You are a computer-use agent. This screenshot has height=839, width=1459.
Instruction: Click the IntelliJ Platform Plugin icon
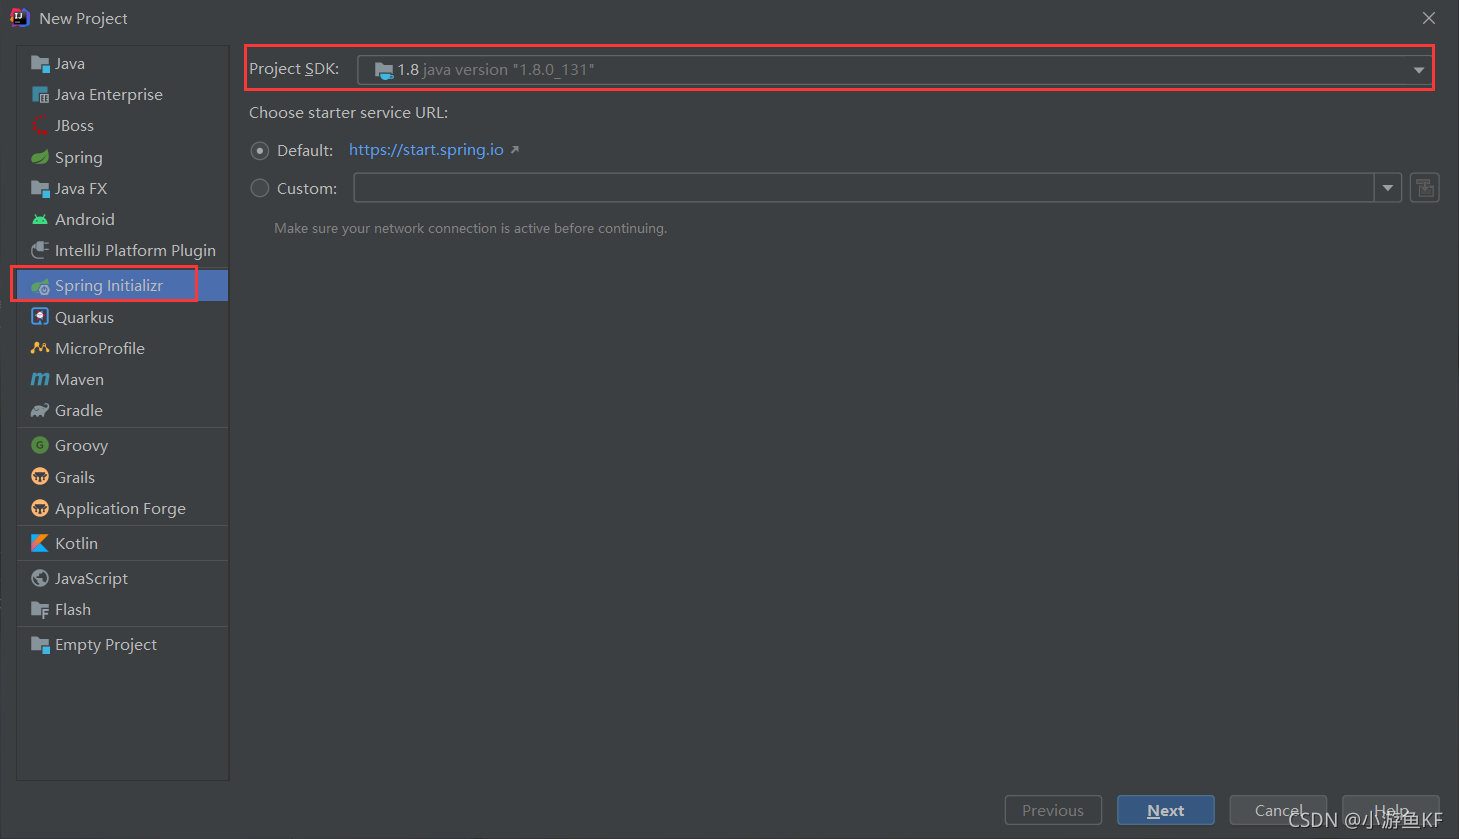[40, 250]
